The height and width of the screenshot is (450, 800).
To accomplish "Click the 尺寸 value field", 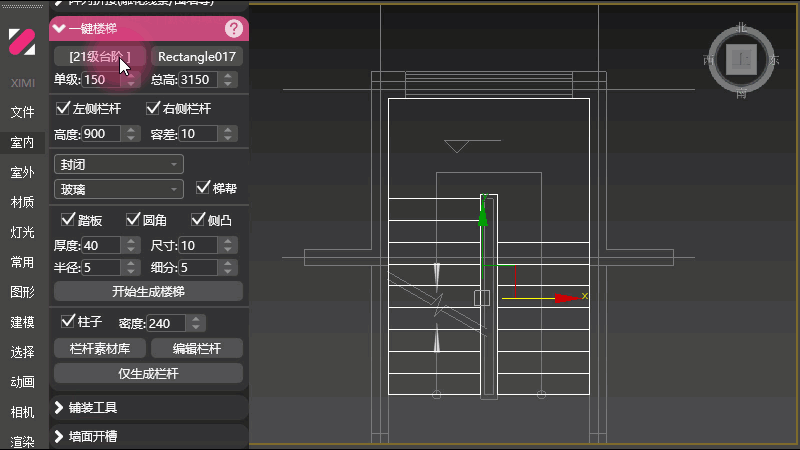I will click(x=198, y=245).
